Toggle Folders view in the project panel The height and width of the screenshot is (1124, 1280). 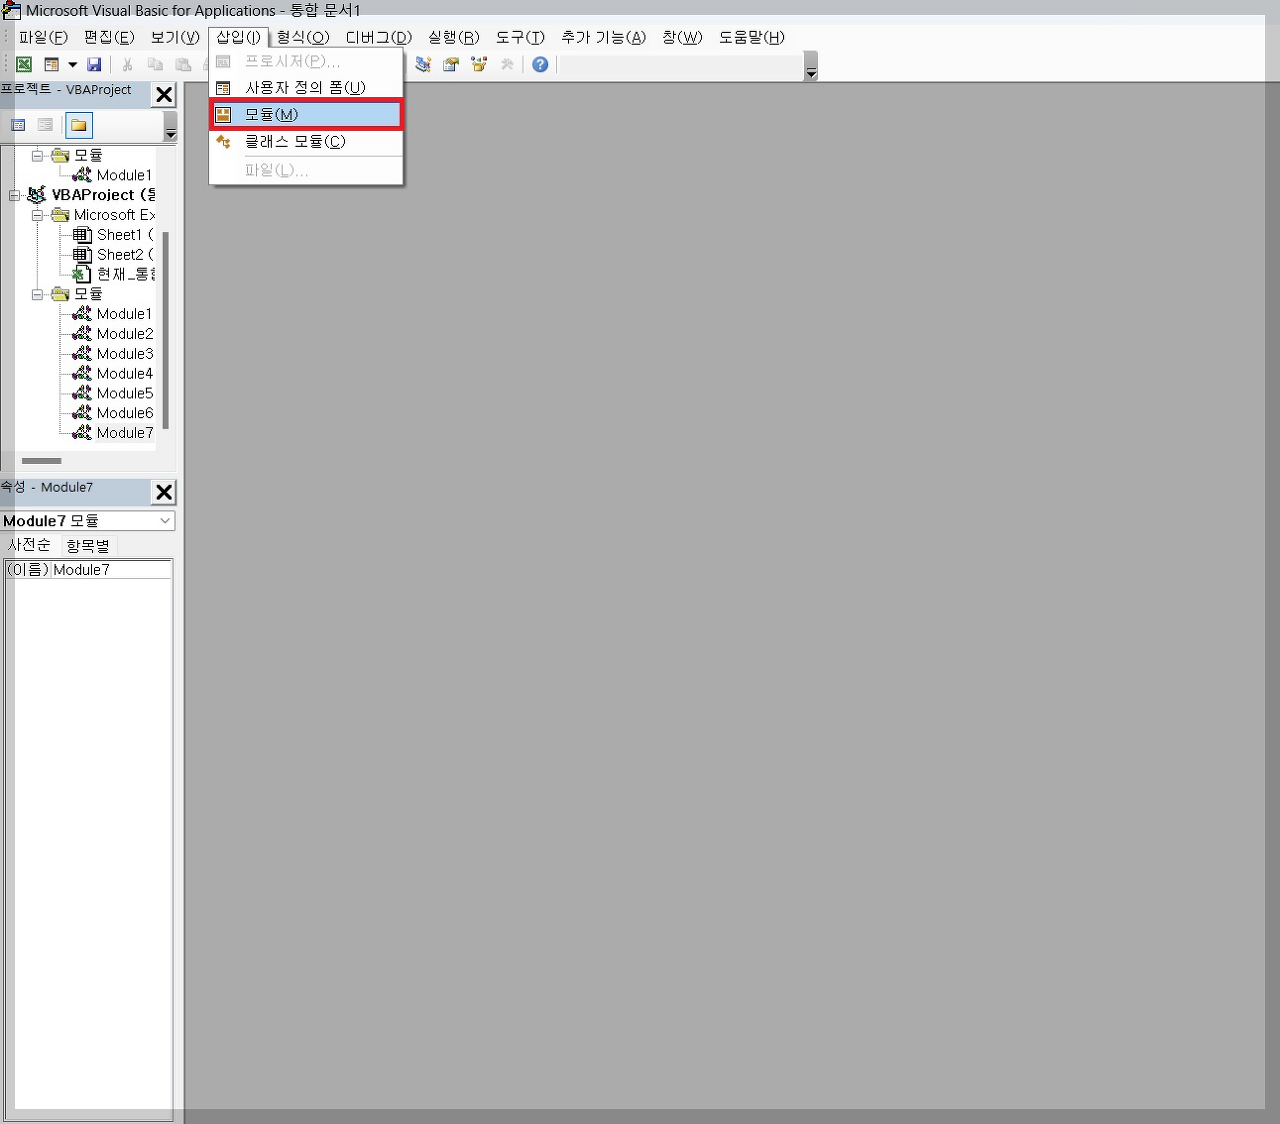79,125
